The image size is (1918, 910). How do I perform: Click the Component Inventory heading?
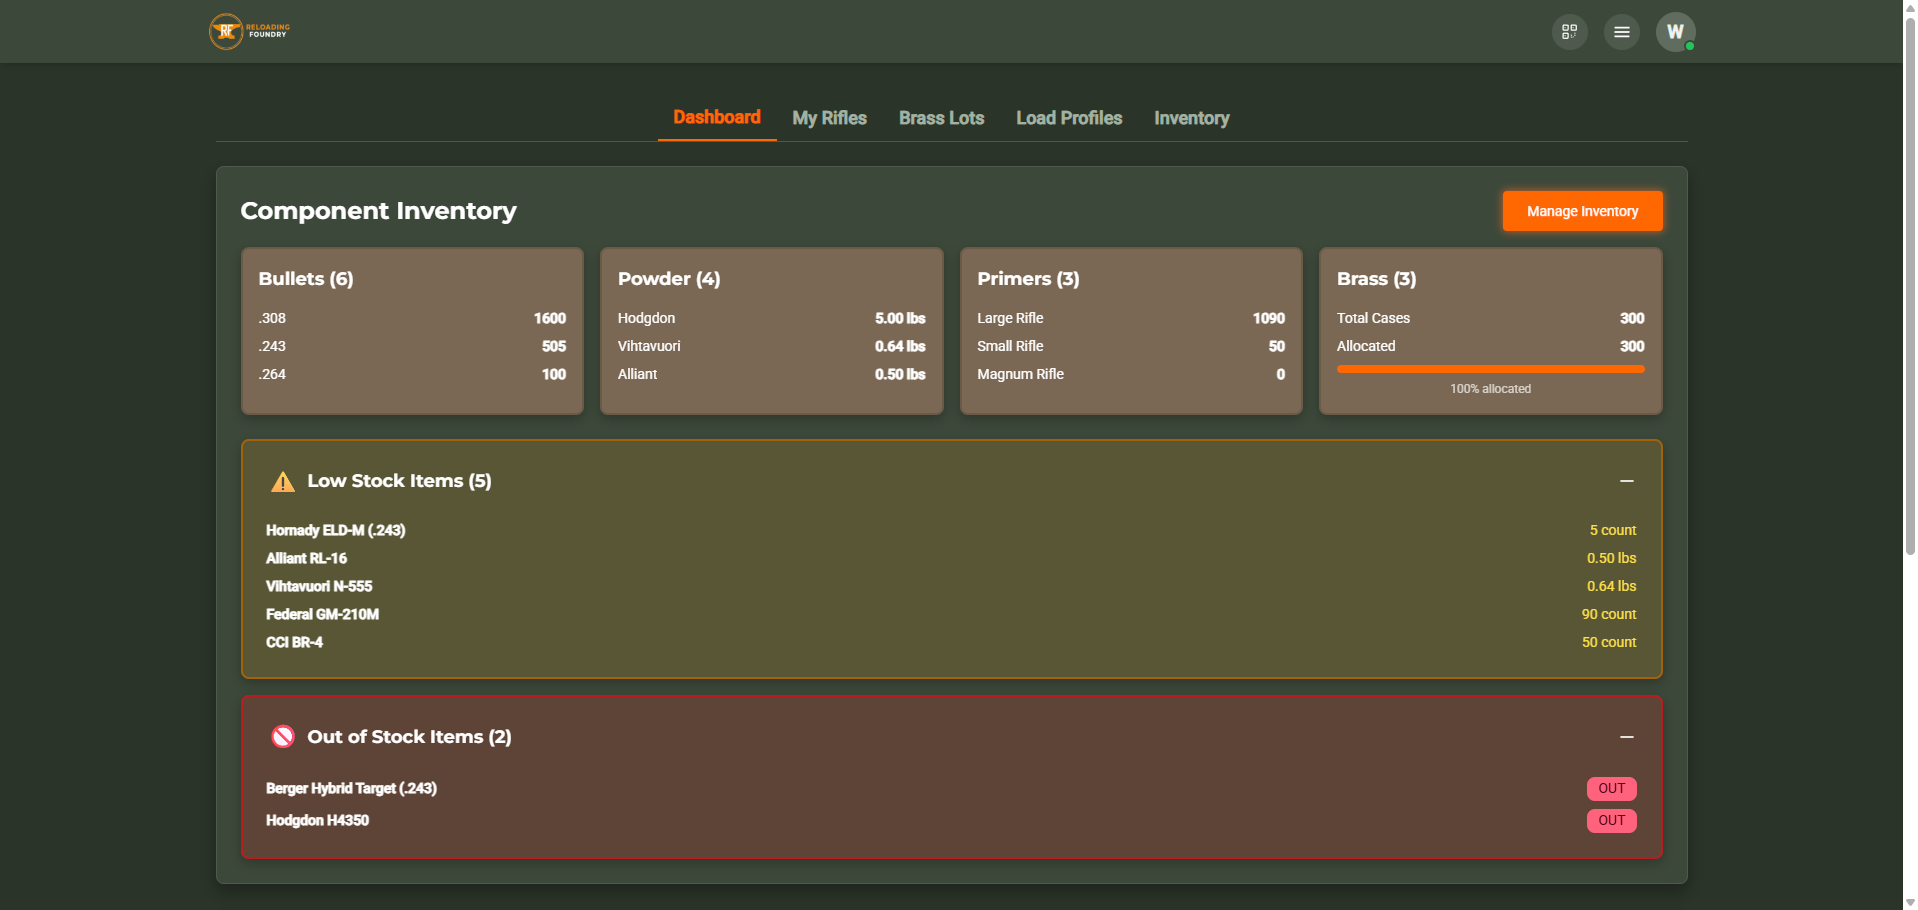[378, 211]
